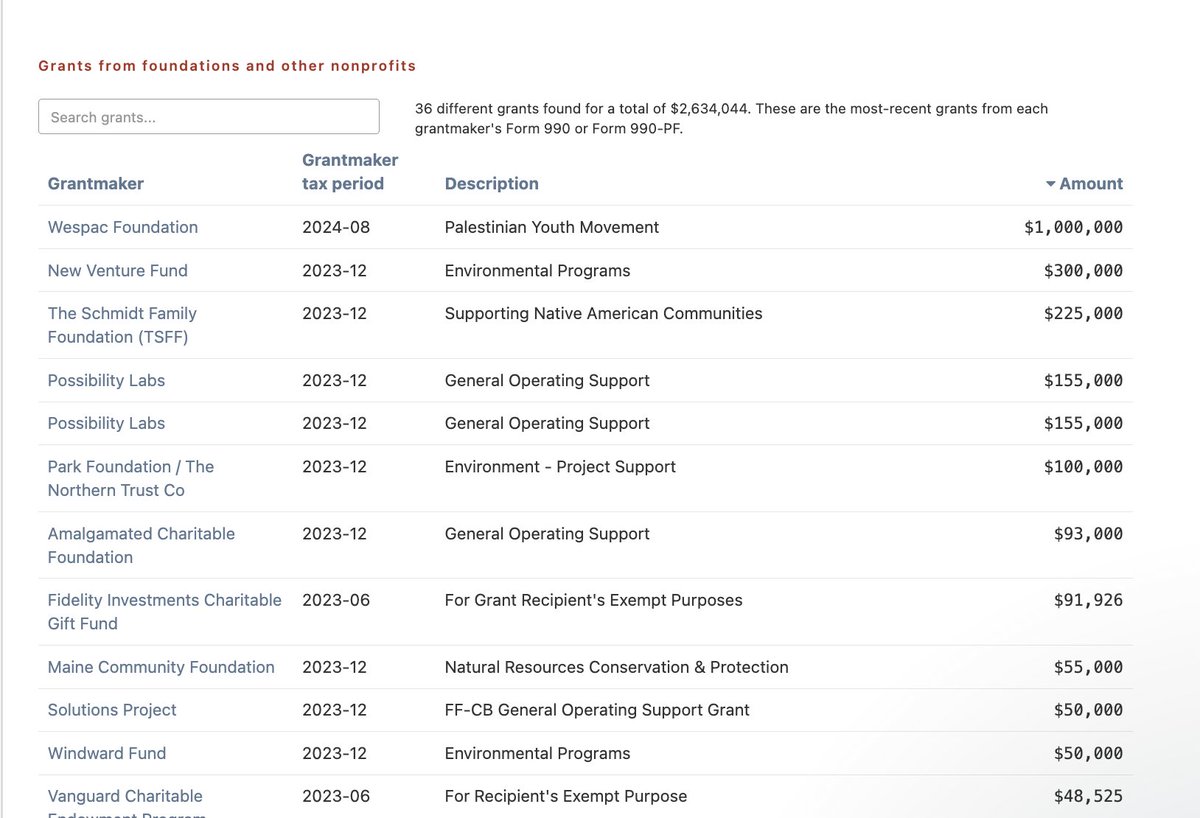Open Vanguard Charitable Endowment Program link
This screenshot has width=1200, height=818.
tap(127, 805)
